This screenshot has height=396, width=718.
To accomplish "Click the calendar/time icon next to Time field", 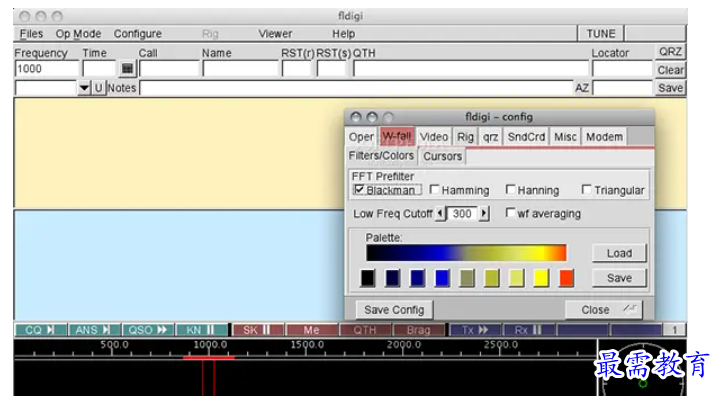I will tap(127, 69).
